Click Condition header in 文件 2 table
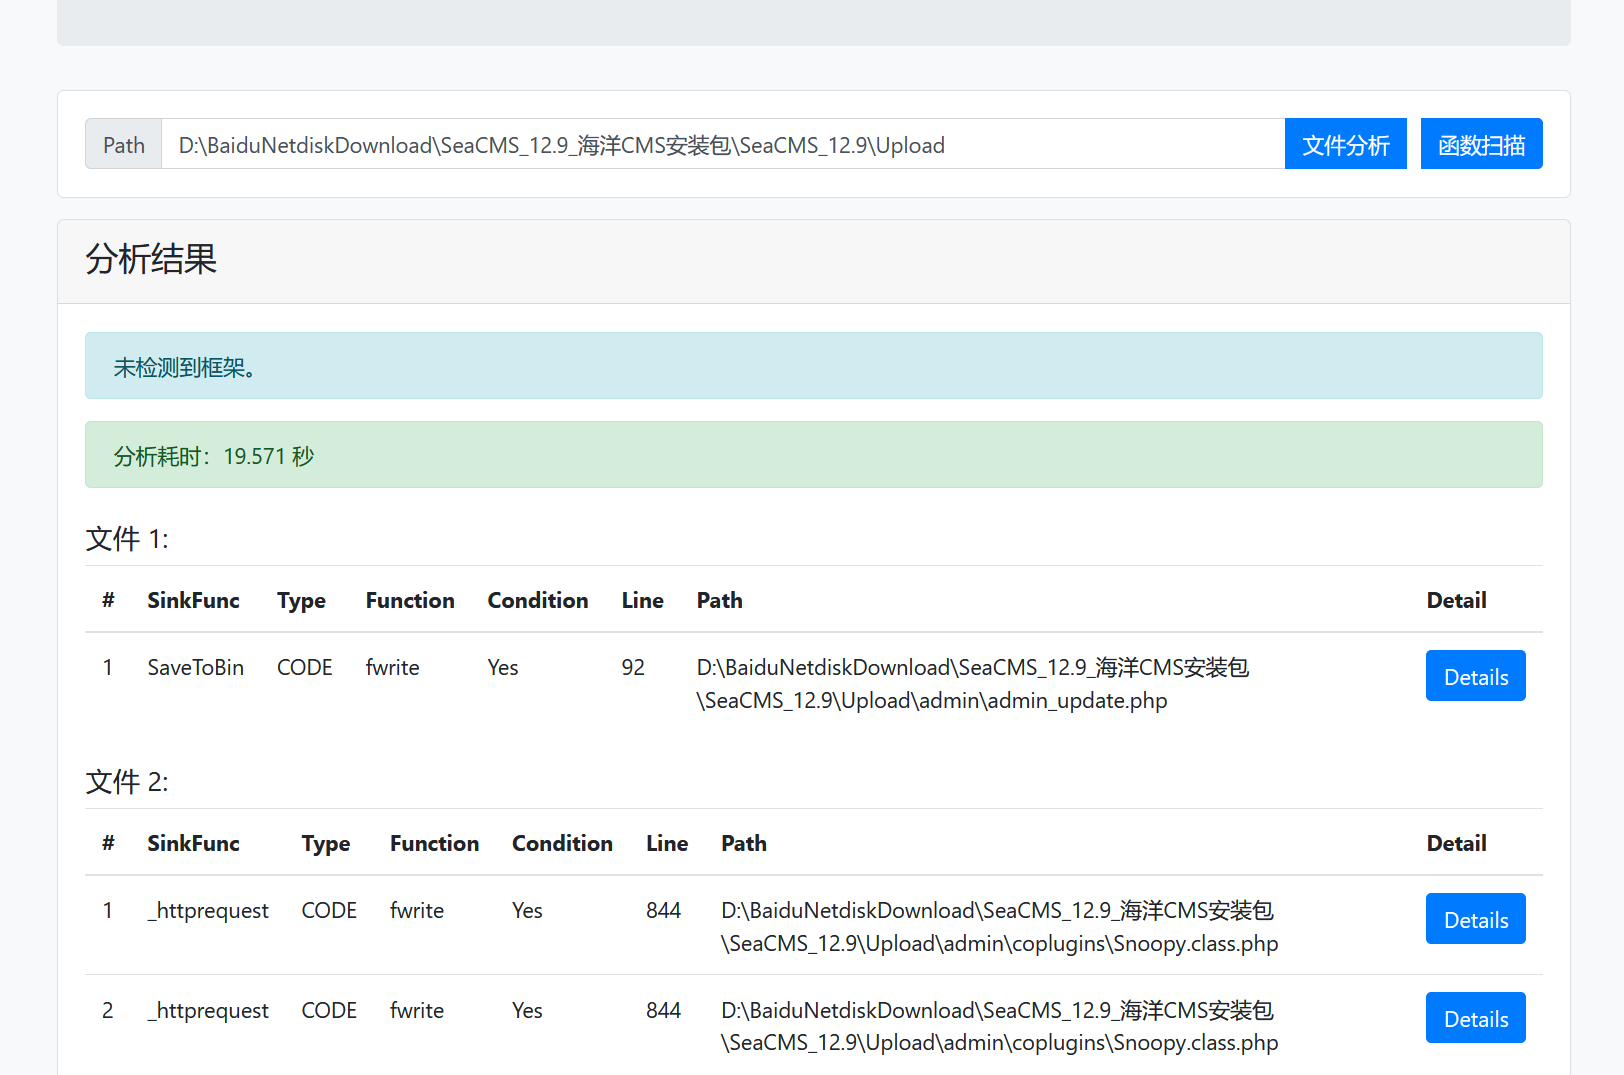 [x=562, y=843]
